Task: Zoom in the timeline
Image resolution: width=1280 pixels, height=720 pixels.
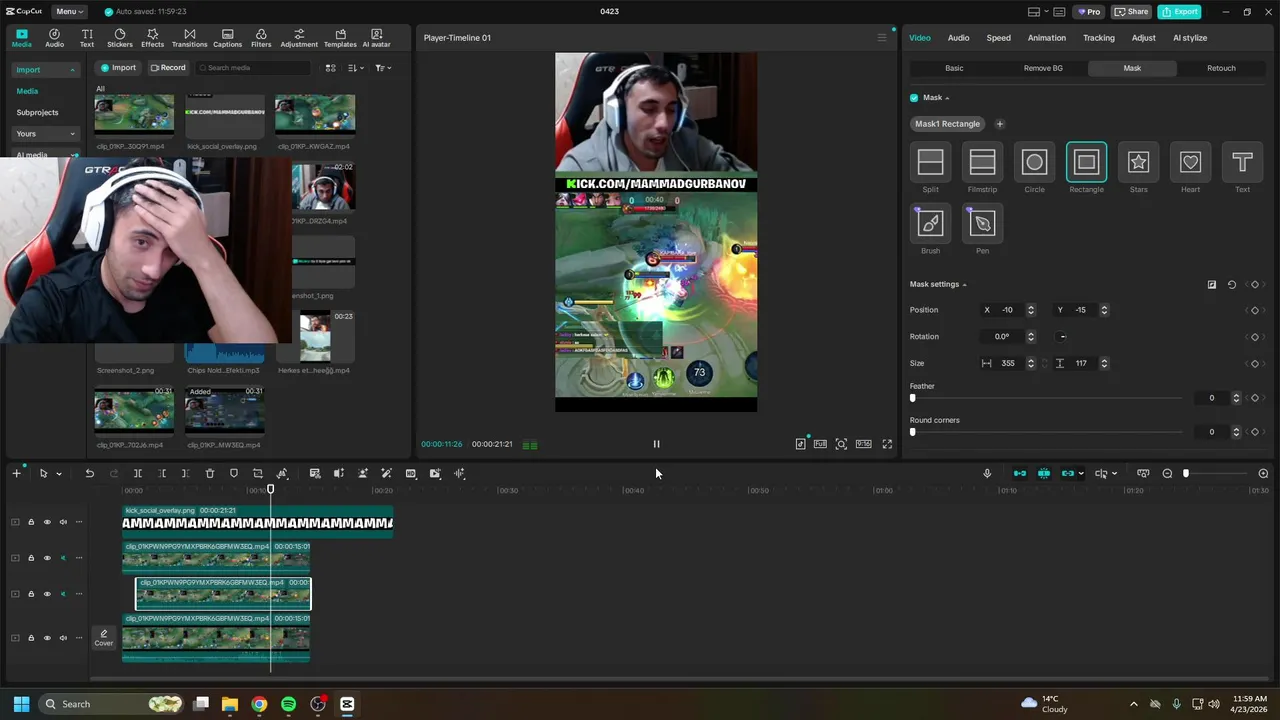Action: point(1263,474)
